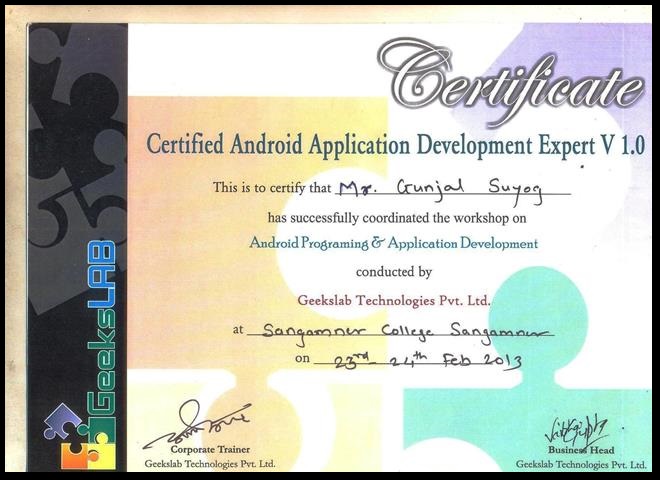Click the vertical 'GeeksLAB' logo text
Screen dimensions: 660x480
tap(101, 330)
